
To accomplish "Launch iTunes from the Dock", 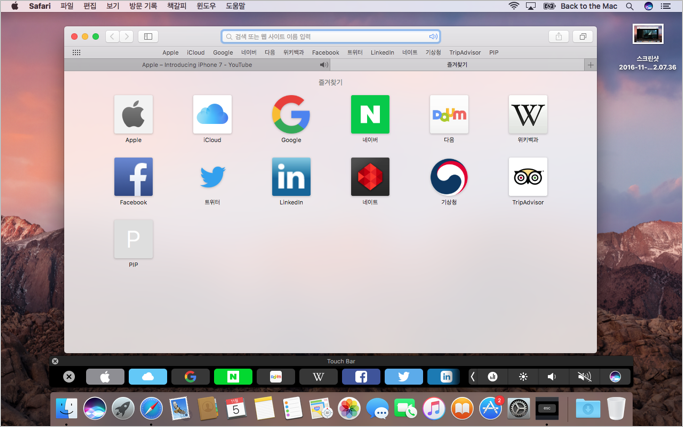I will coord(433,408).
